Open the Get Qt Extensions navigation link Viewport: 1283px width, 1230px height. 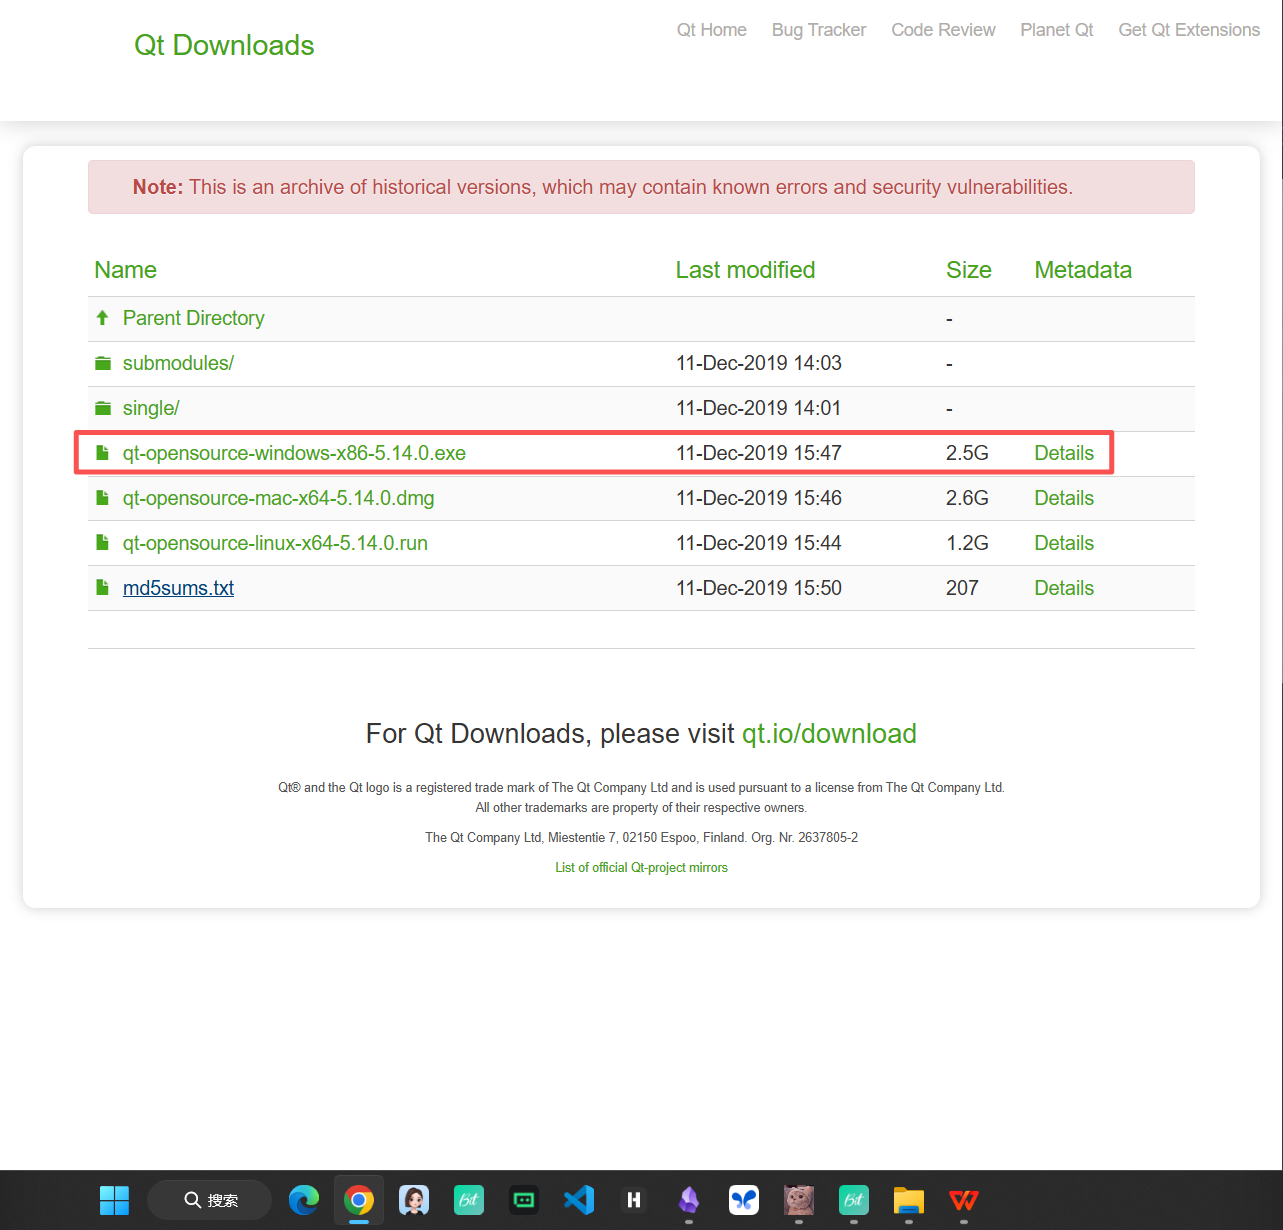pyautogui.click(x=1189, y=30)
